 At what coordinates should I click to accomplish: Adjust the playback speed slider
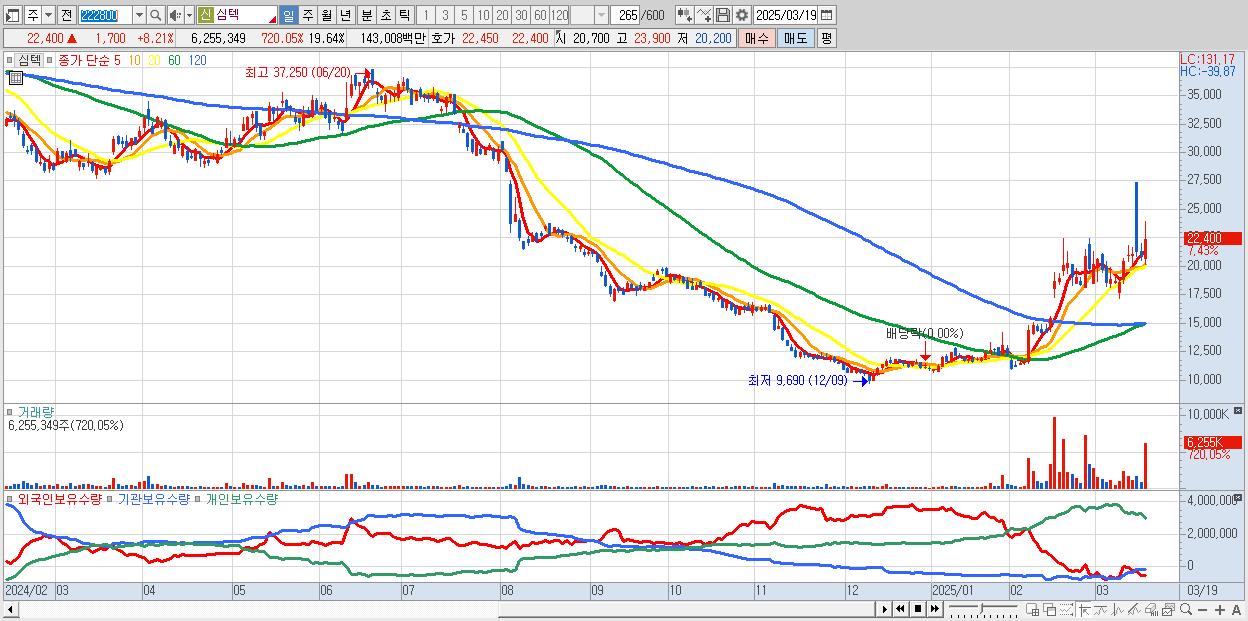click(983, 609)
